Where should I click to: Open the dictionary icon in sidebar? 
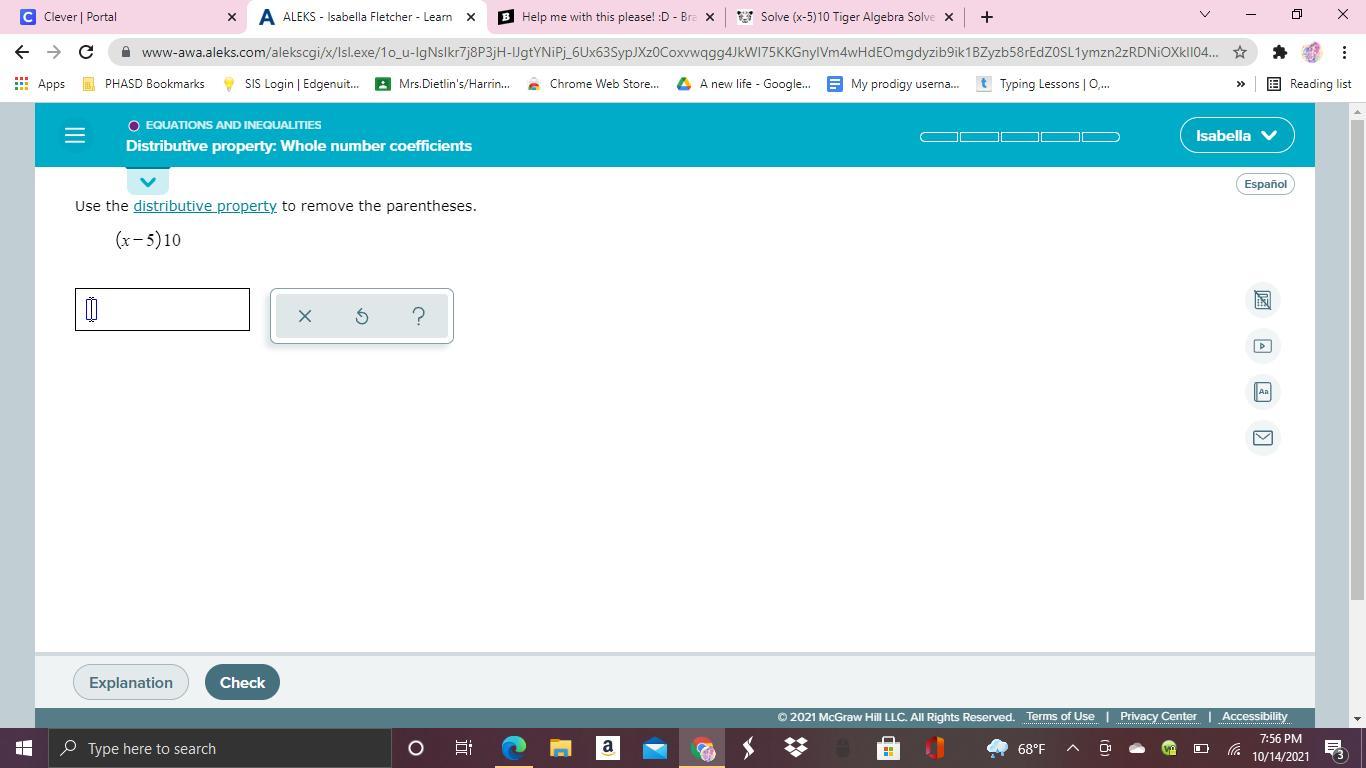[x=1262, y=392]
